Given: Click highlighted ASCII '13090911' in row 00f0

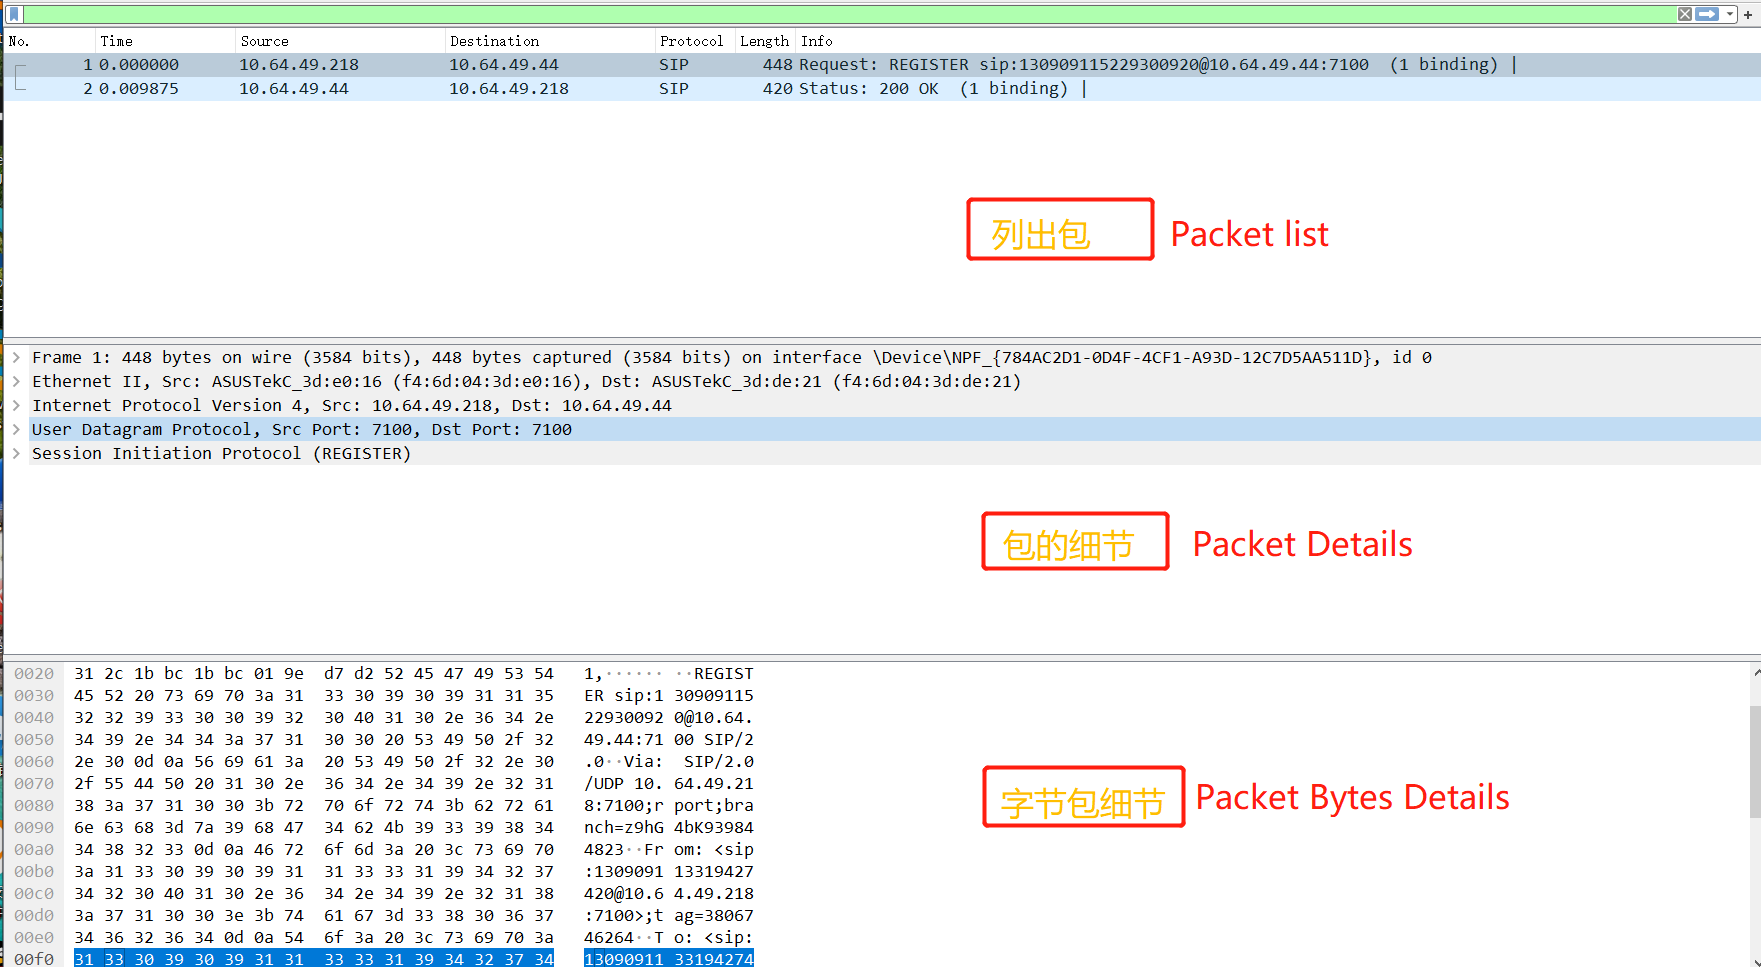Looking at the screenshot, I should click(x=624, y=959).
